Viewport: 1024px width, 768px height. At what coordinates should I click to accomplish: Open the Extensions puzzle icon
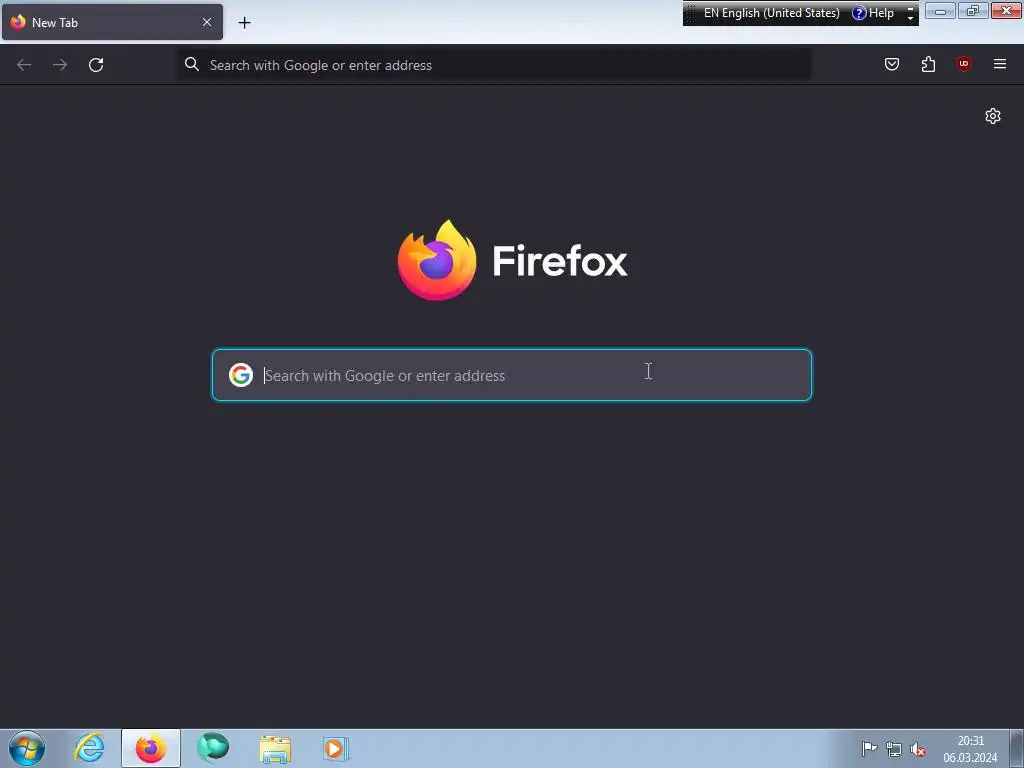click(928, 64)
